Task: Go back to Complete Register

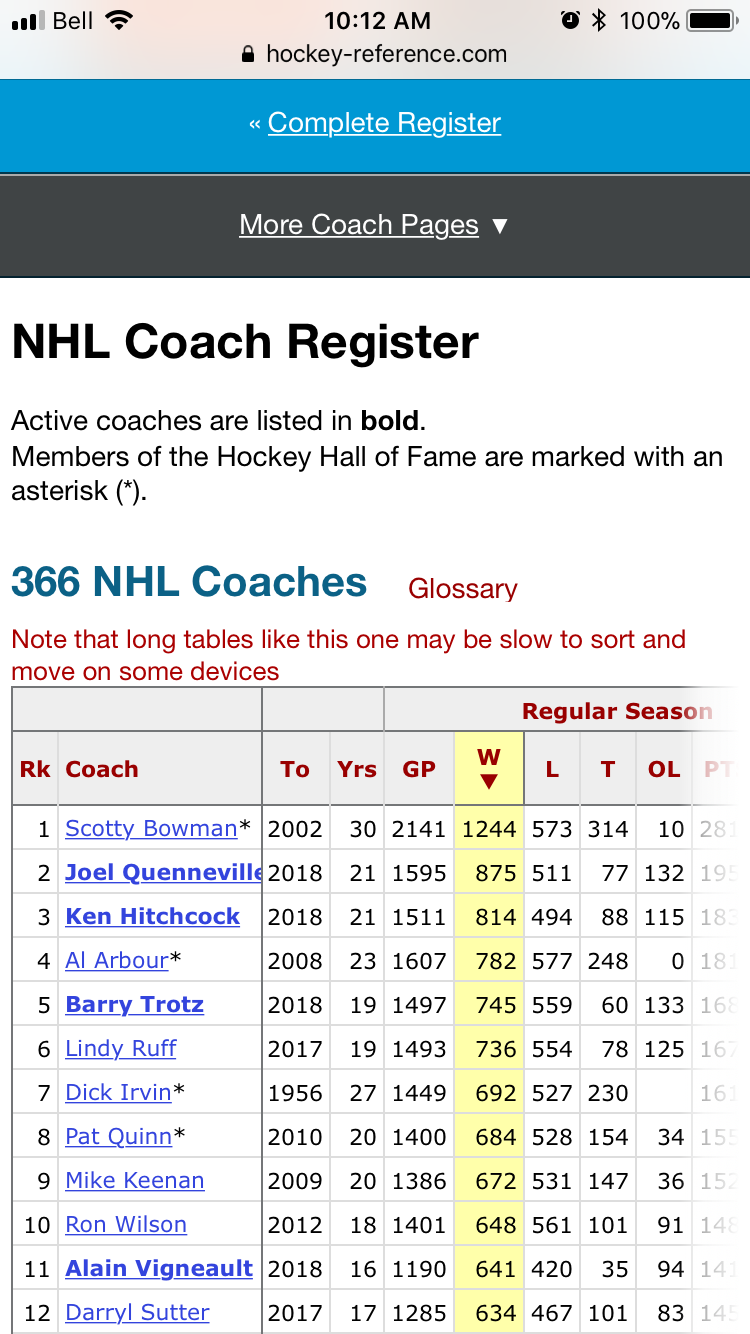Action: 384,123
